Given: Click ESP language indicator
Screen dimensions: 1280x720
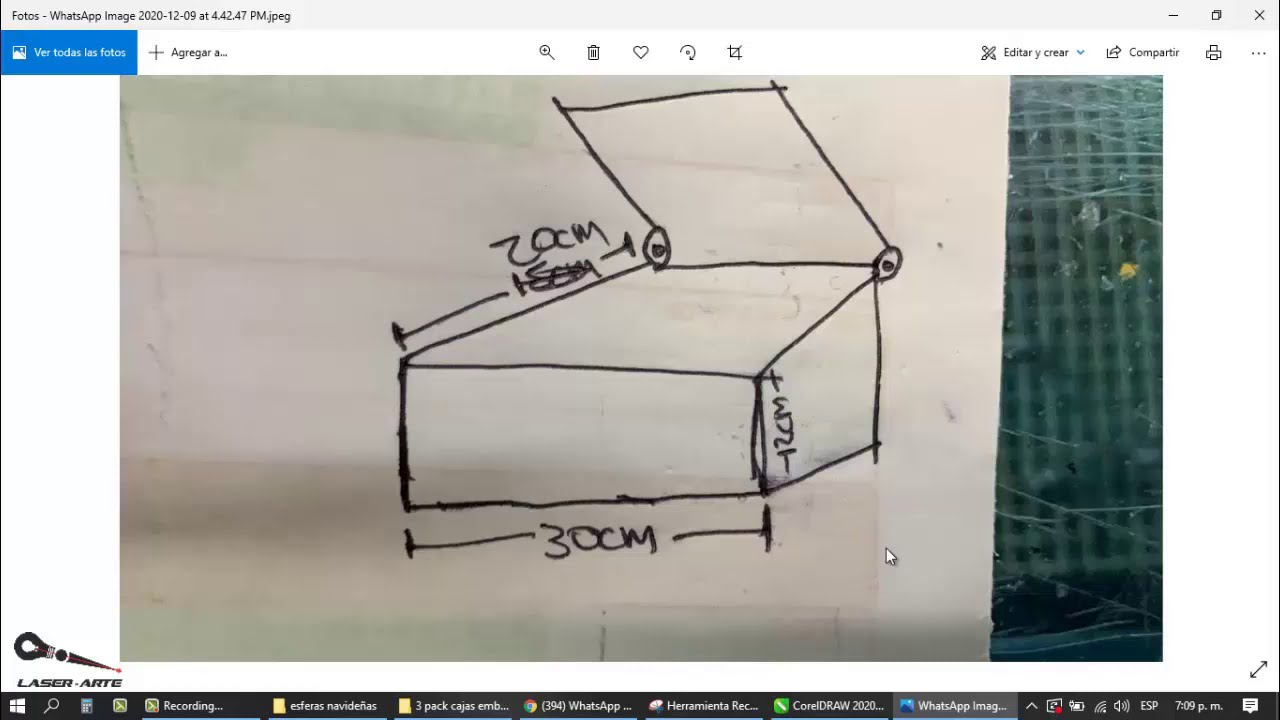Looking at the screenshot, I should 1149,705.
